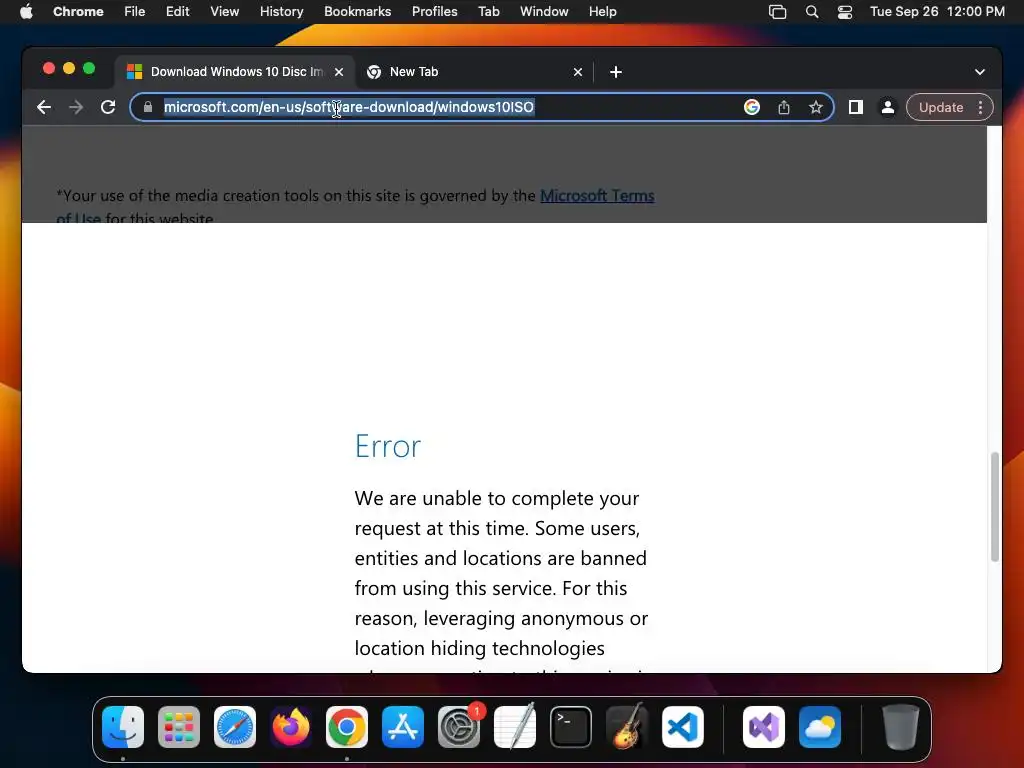Open Launchpad from the Dock
Screen dimensions: 1024x768
point(179,727)
